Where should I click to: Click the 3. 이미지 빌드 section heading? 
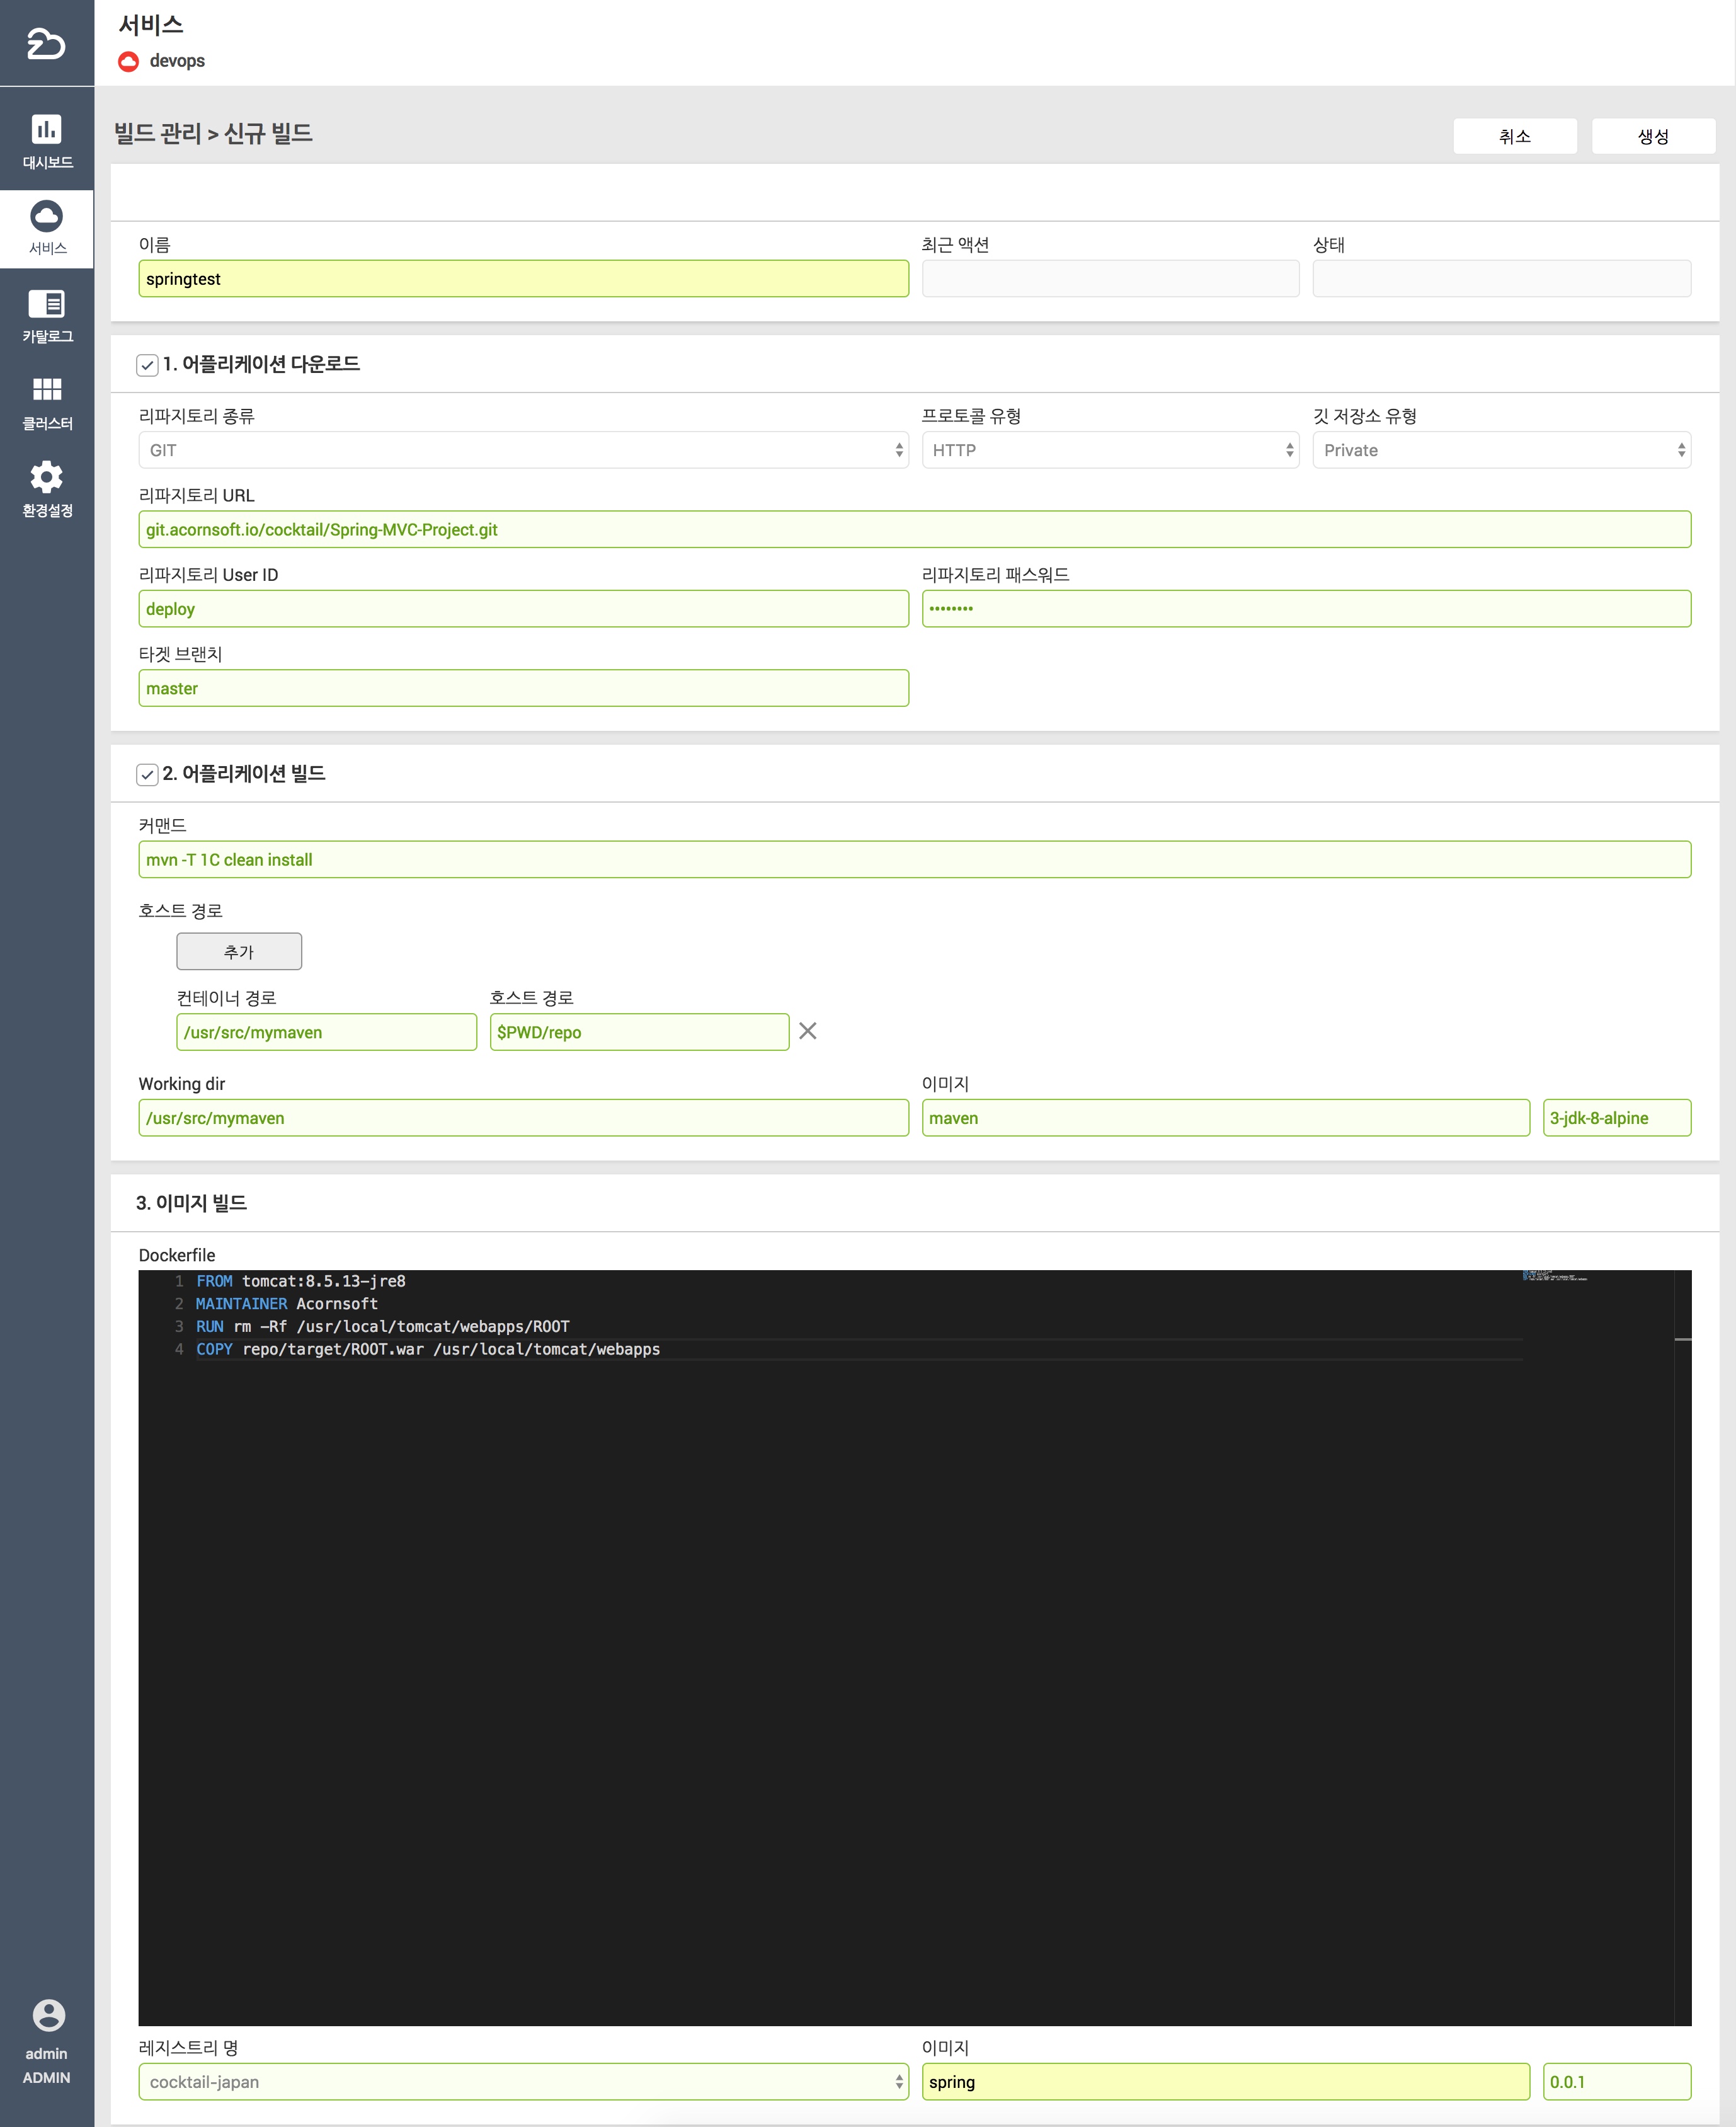click(x=191, y=1203)
